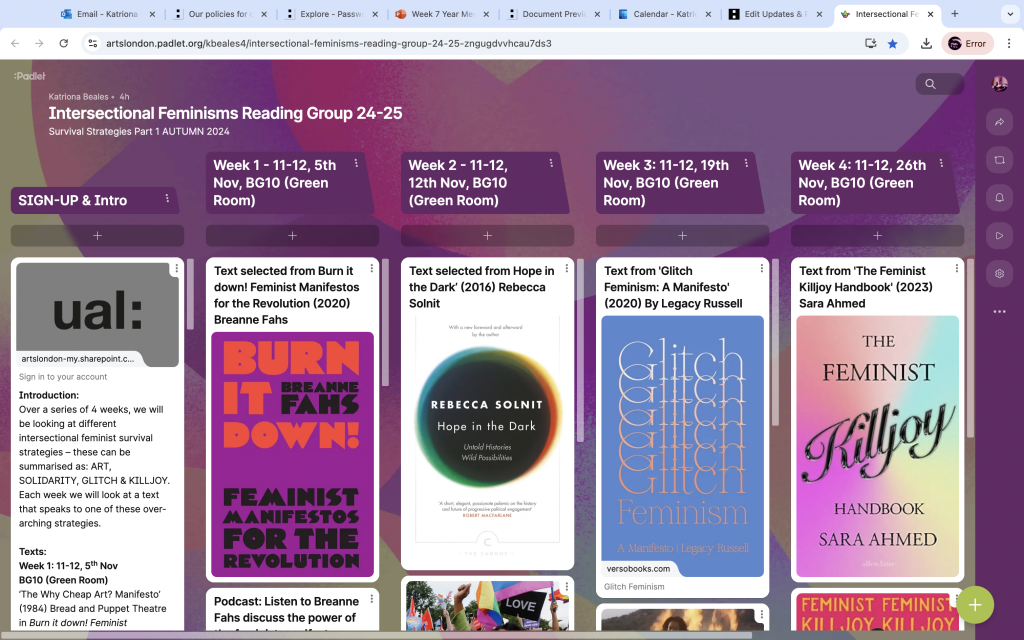Open the Burn it down post options menu
This screenshot has height=640, width=1024.
click(x=372, y=268)
